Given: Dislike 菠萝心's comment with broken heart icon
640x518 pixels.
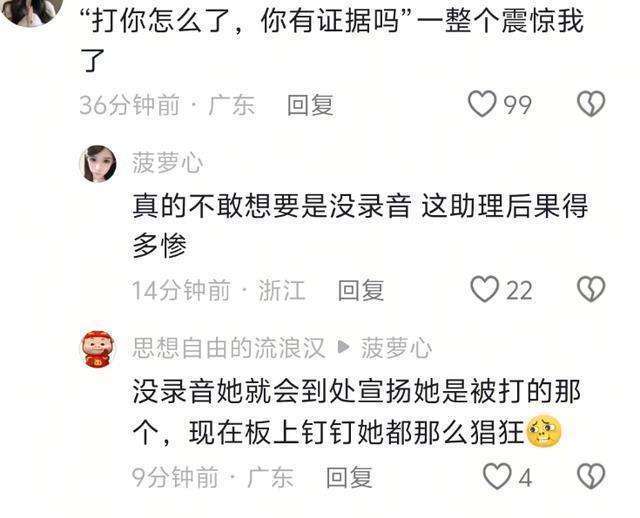Looking at the screenshot, I should [x=591, y=289].
